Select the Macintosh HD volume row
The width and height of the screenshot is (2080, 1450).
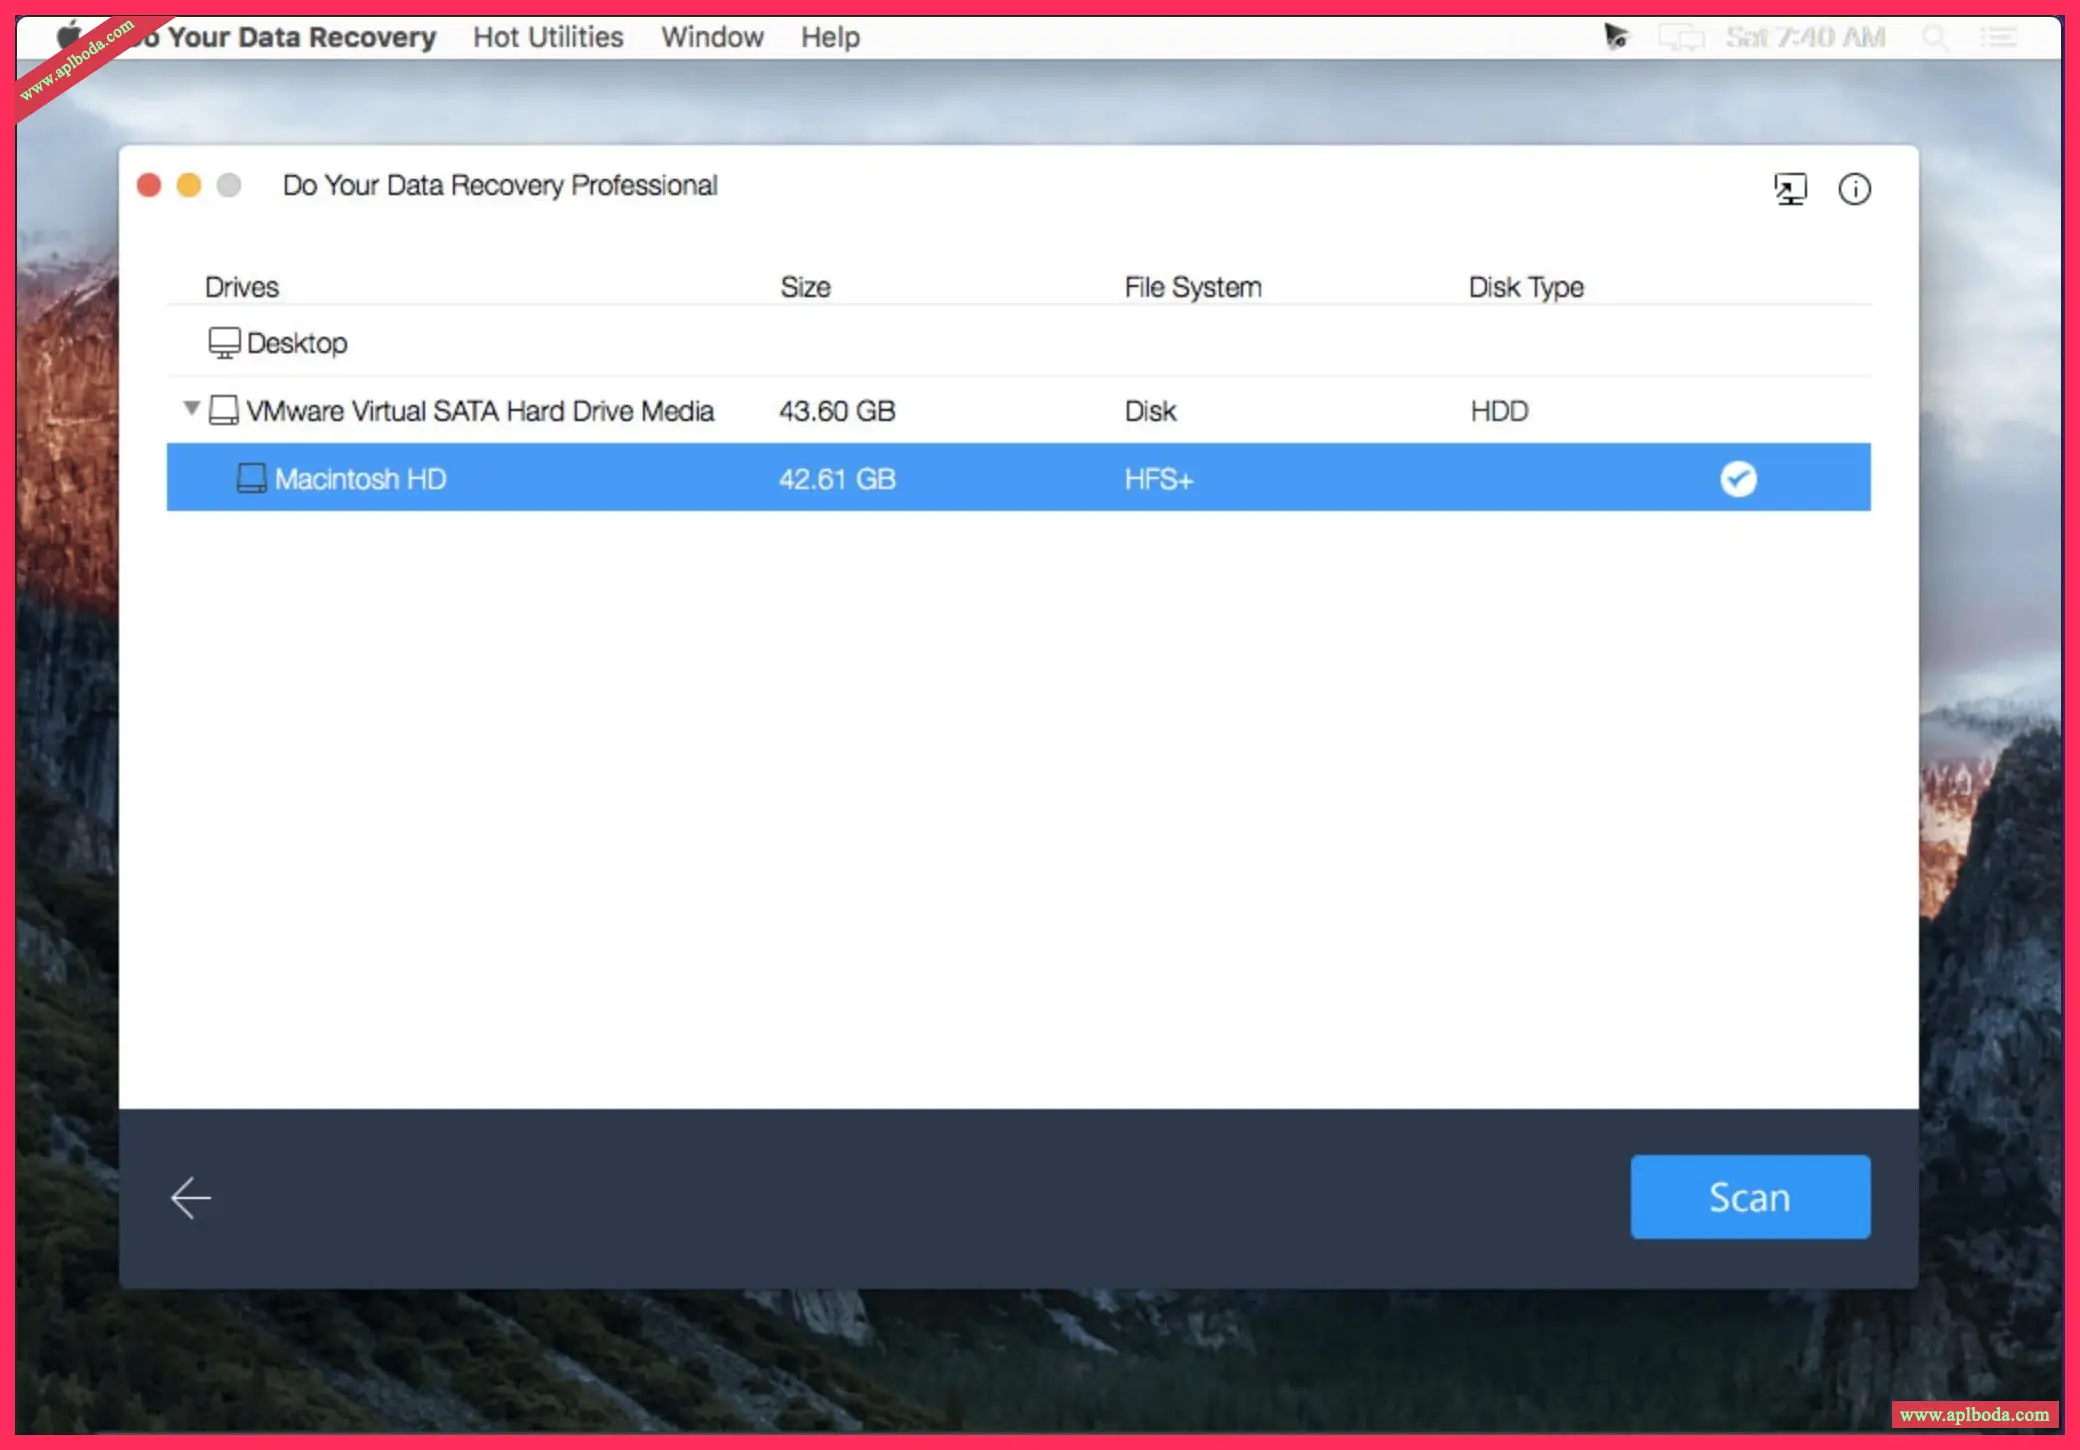click(x=1018, y=478)
